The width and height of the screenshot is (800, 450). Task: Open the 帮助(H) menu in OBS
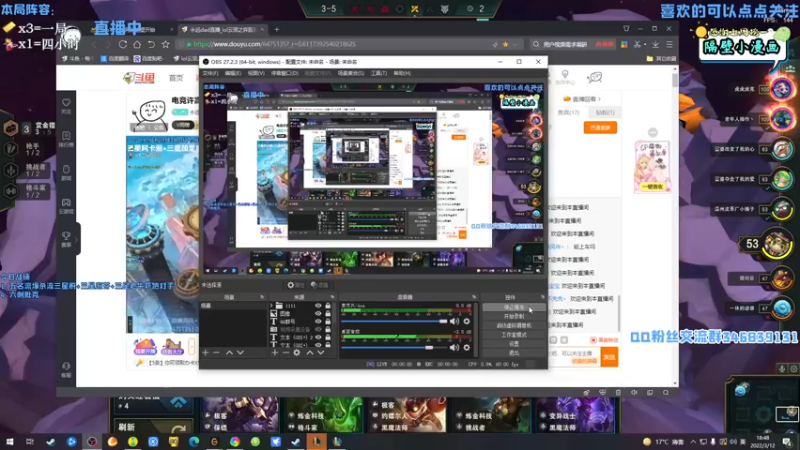402,73
